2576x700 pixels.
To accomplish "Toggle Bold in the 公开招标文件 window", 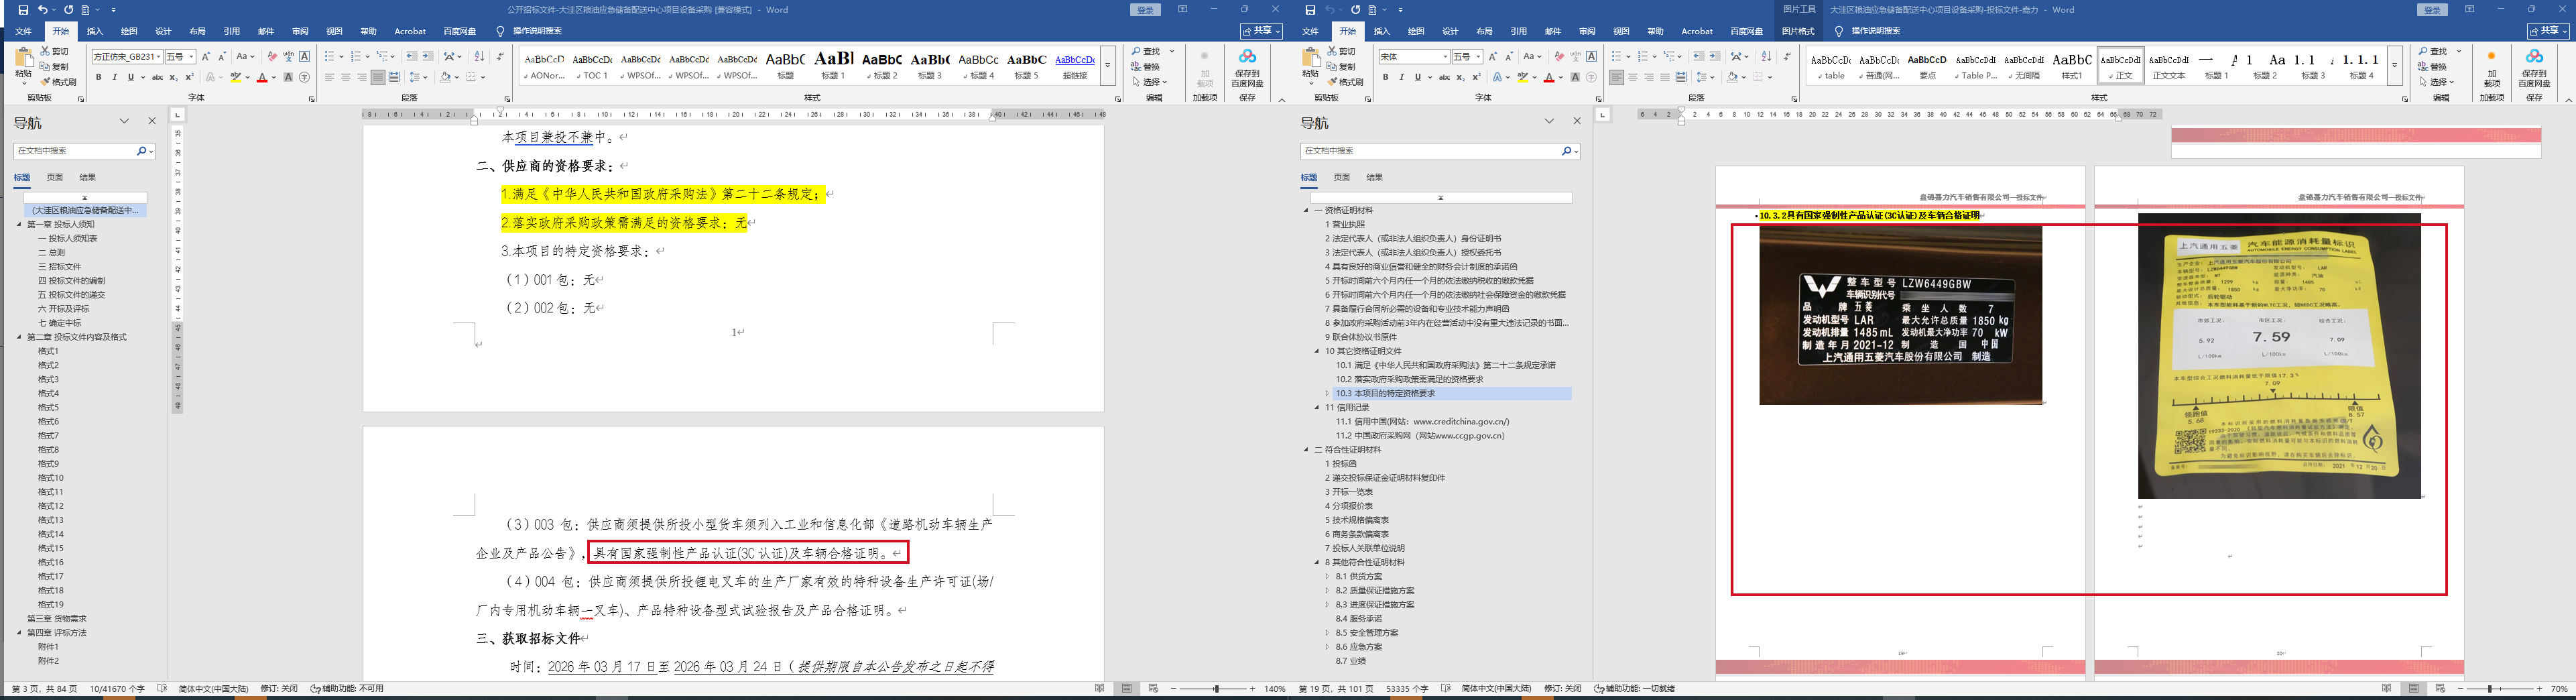I will pyautogui.click(x=98, y=77).
